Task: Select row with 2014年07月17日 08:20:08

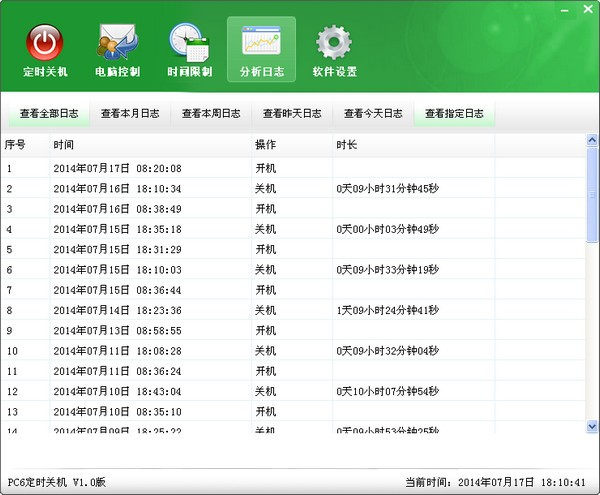Action: click(x=293, y=168)
